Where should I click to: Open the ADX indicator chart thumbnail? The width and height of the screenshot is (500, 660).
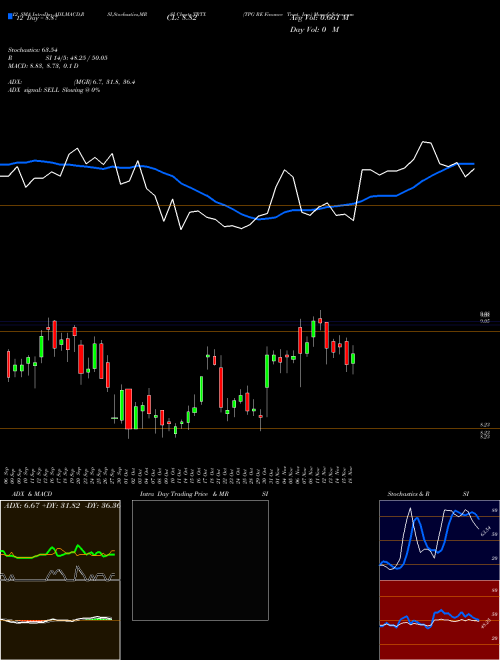point(60,540)
